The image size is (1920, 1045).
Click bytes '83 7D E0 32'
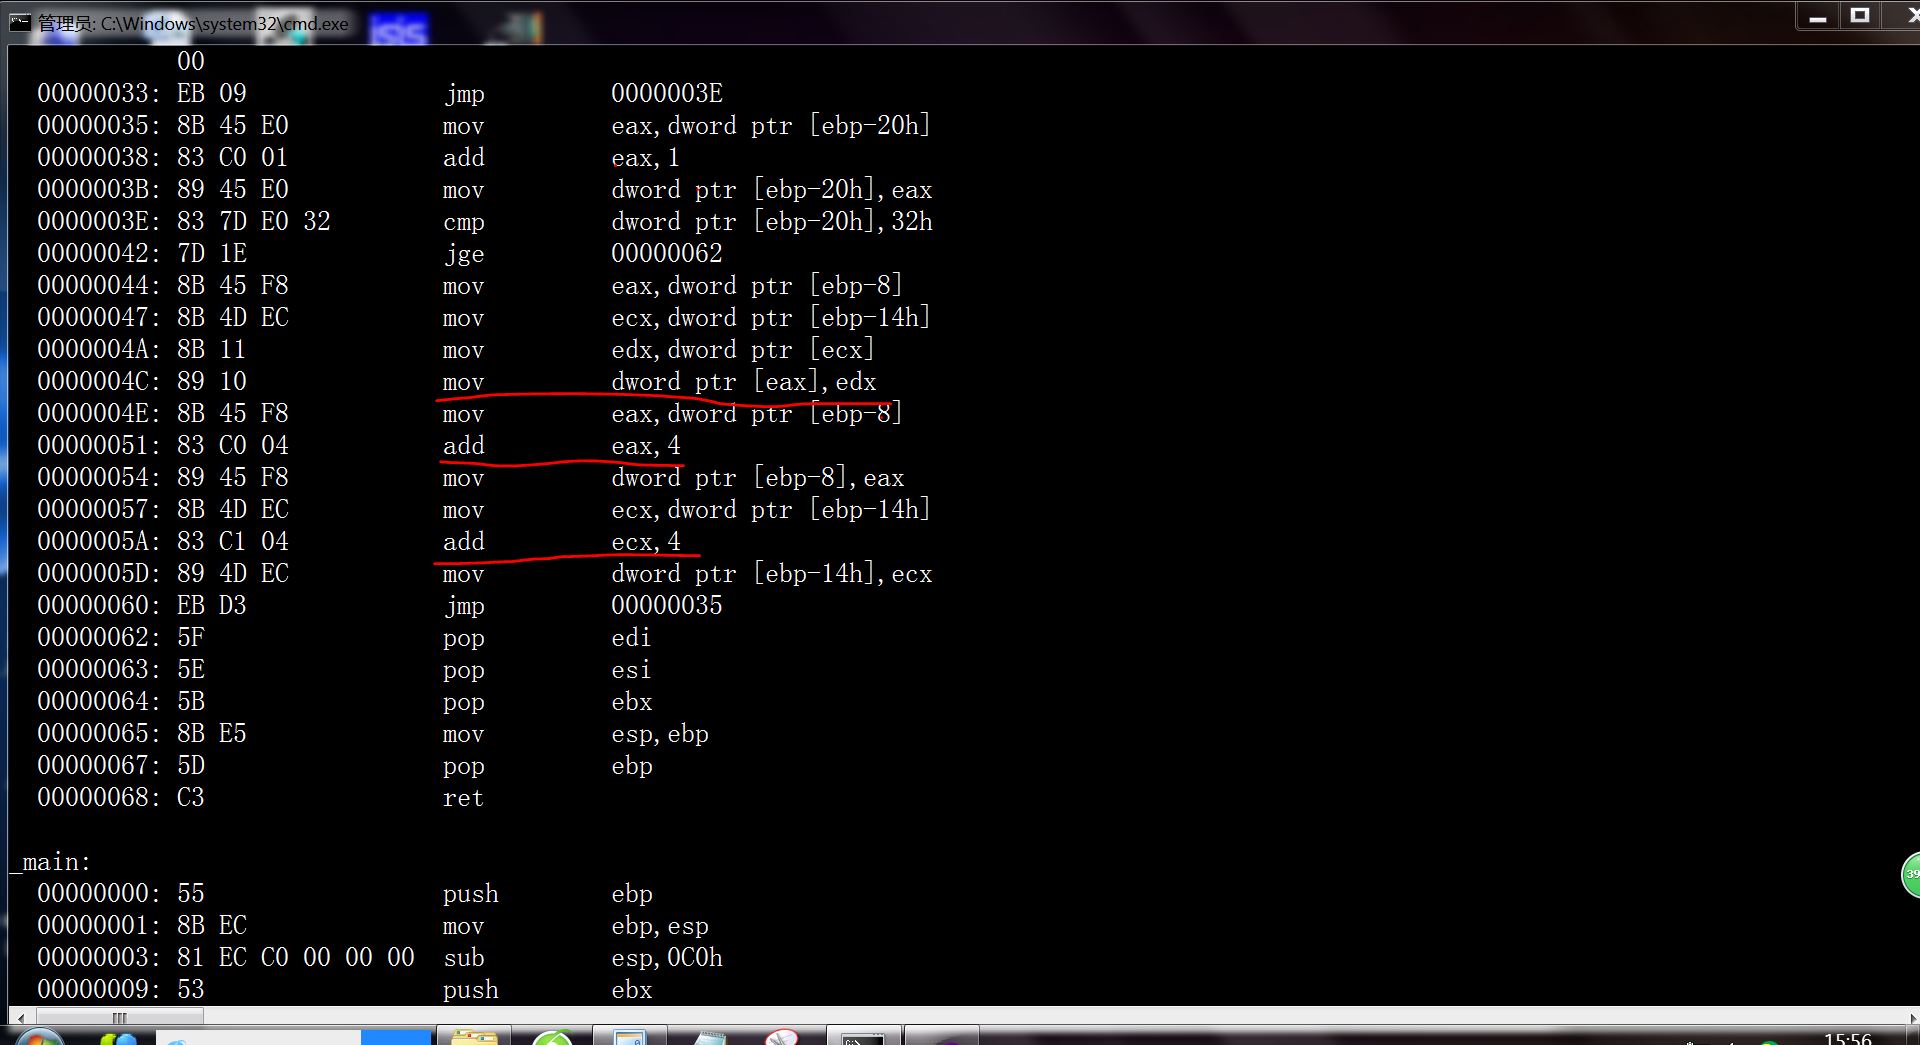click(x=254, y=222)
